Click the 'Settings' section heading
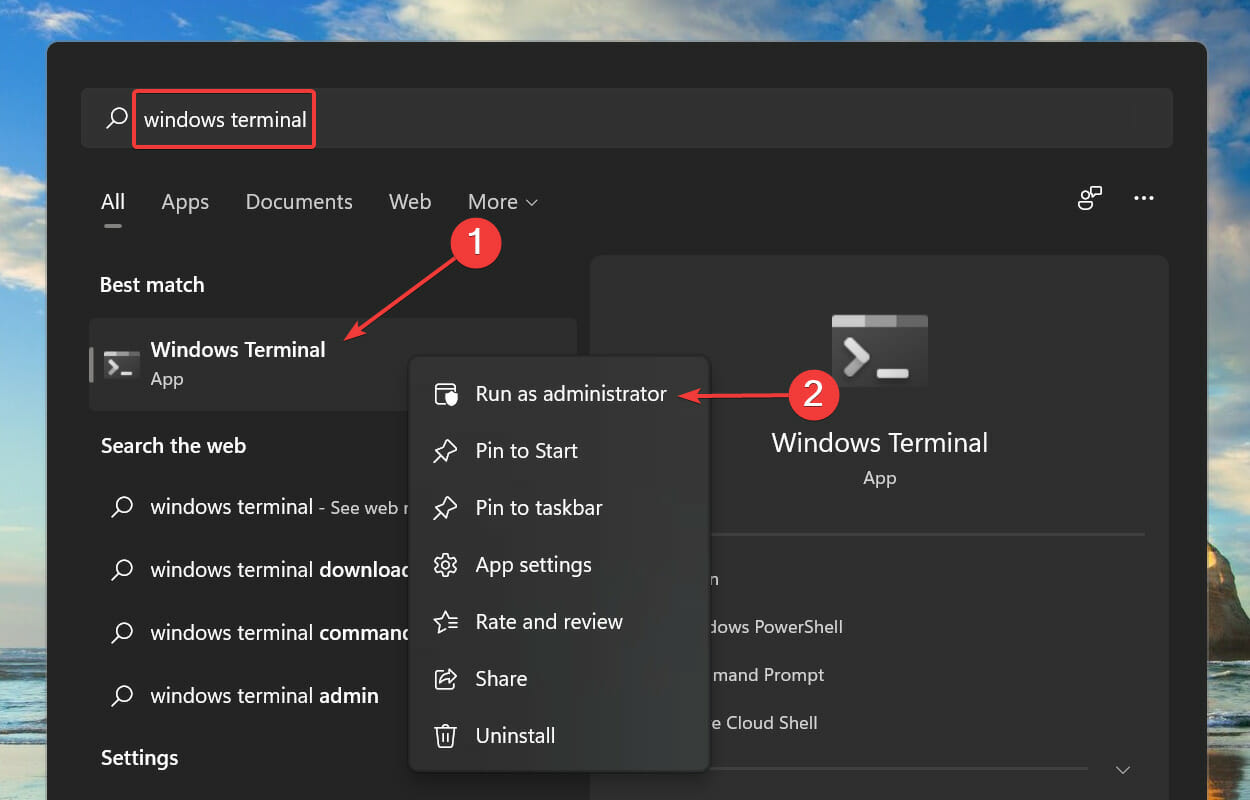 coord(139,758)
